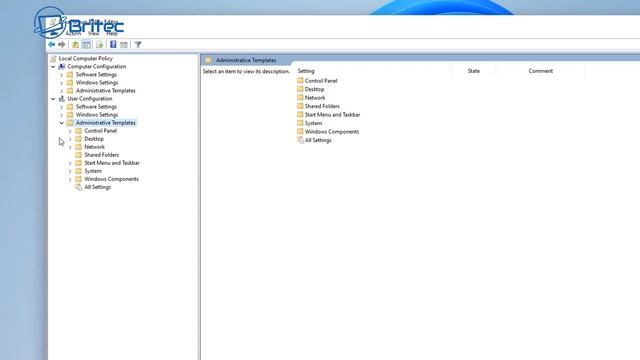Viewport: 640px width, 360px height.
Task: Collapse the Computer Configuration node
Action: 53,67
